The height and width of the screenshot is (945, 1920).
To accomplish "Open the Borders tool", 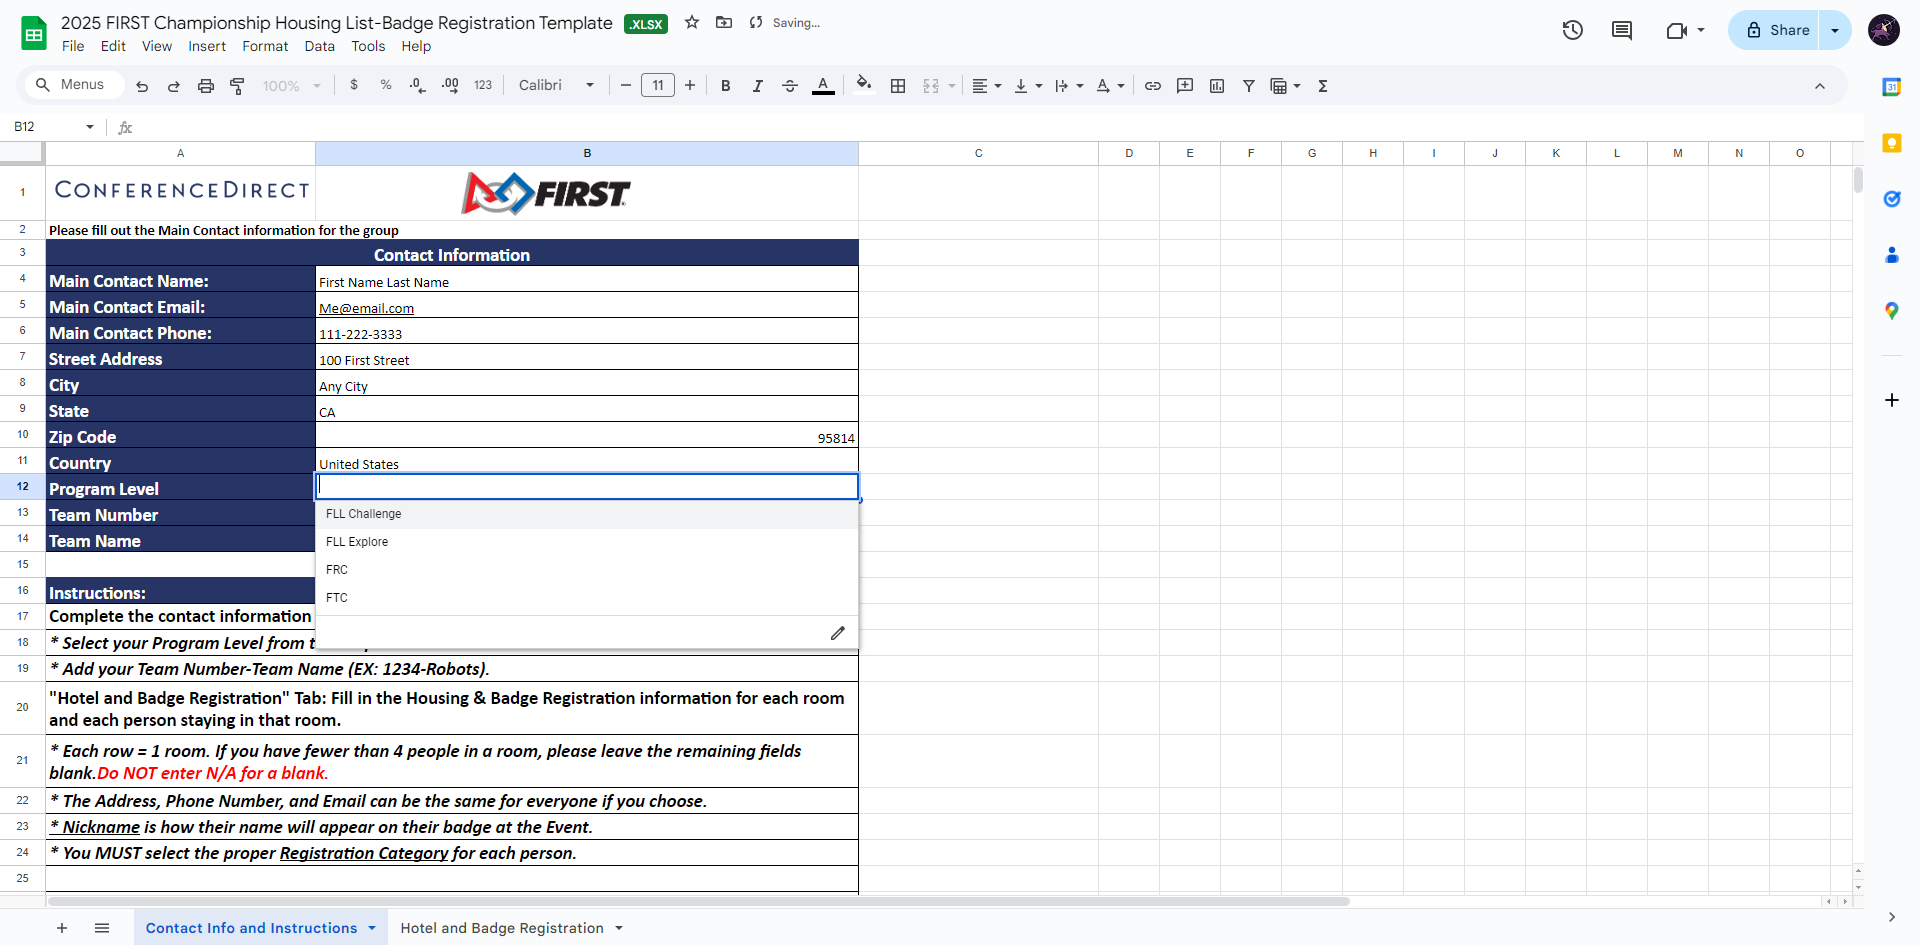I will tap(898, 86).
